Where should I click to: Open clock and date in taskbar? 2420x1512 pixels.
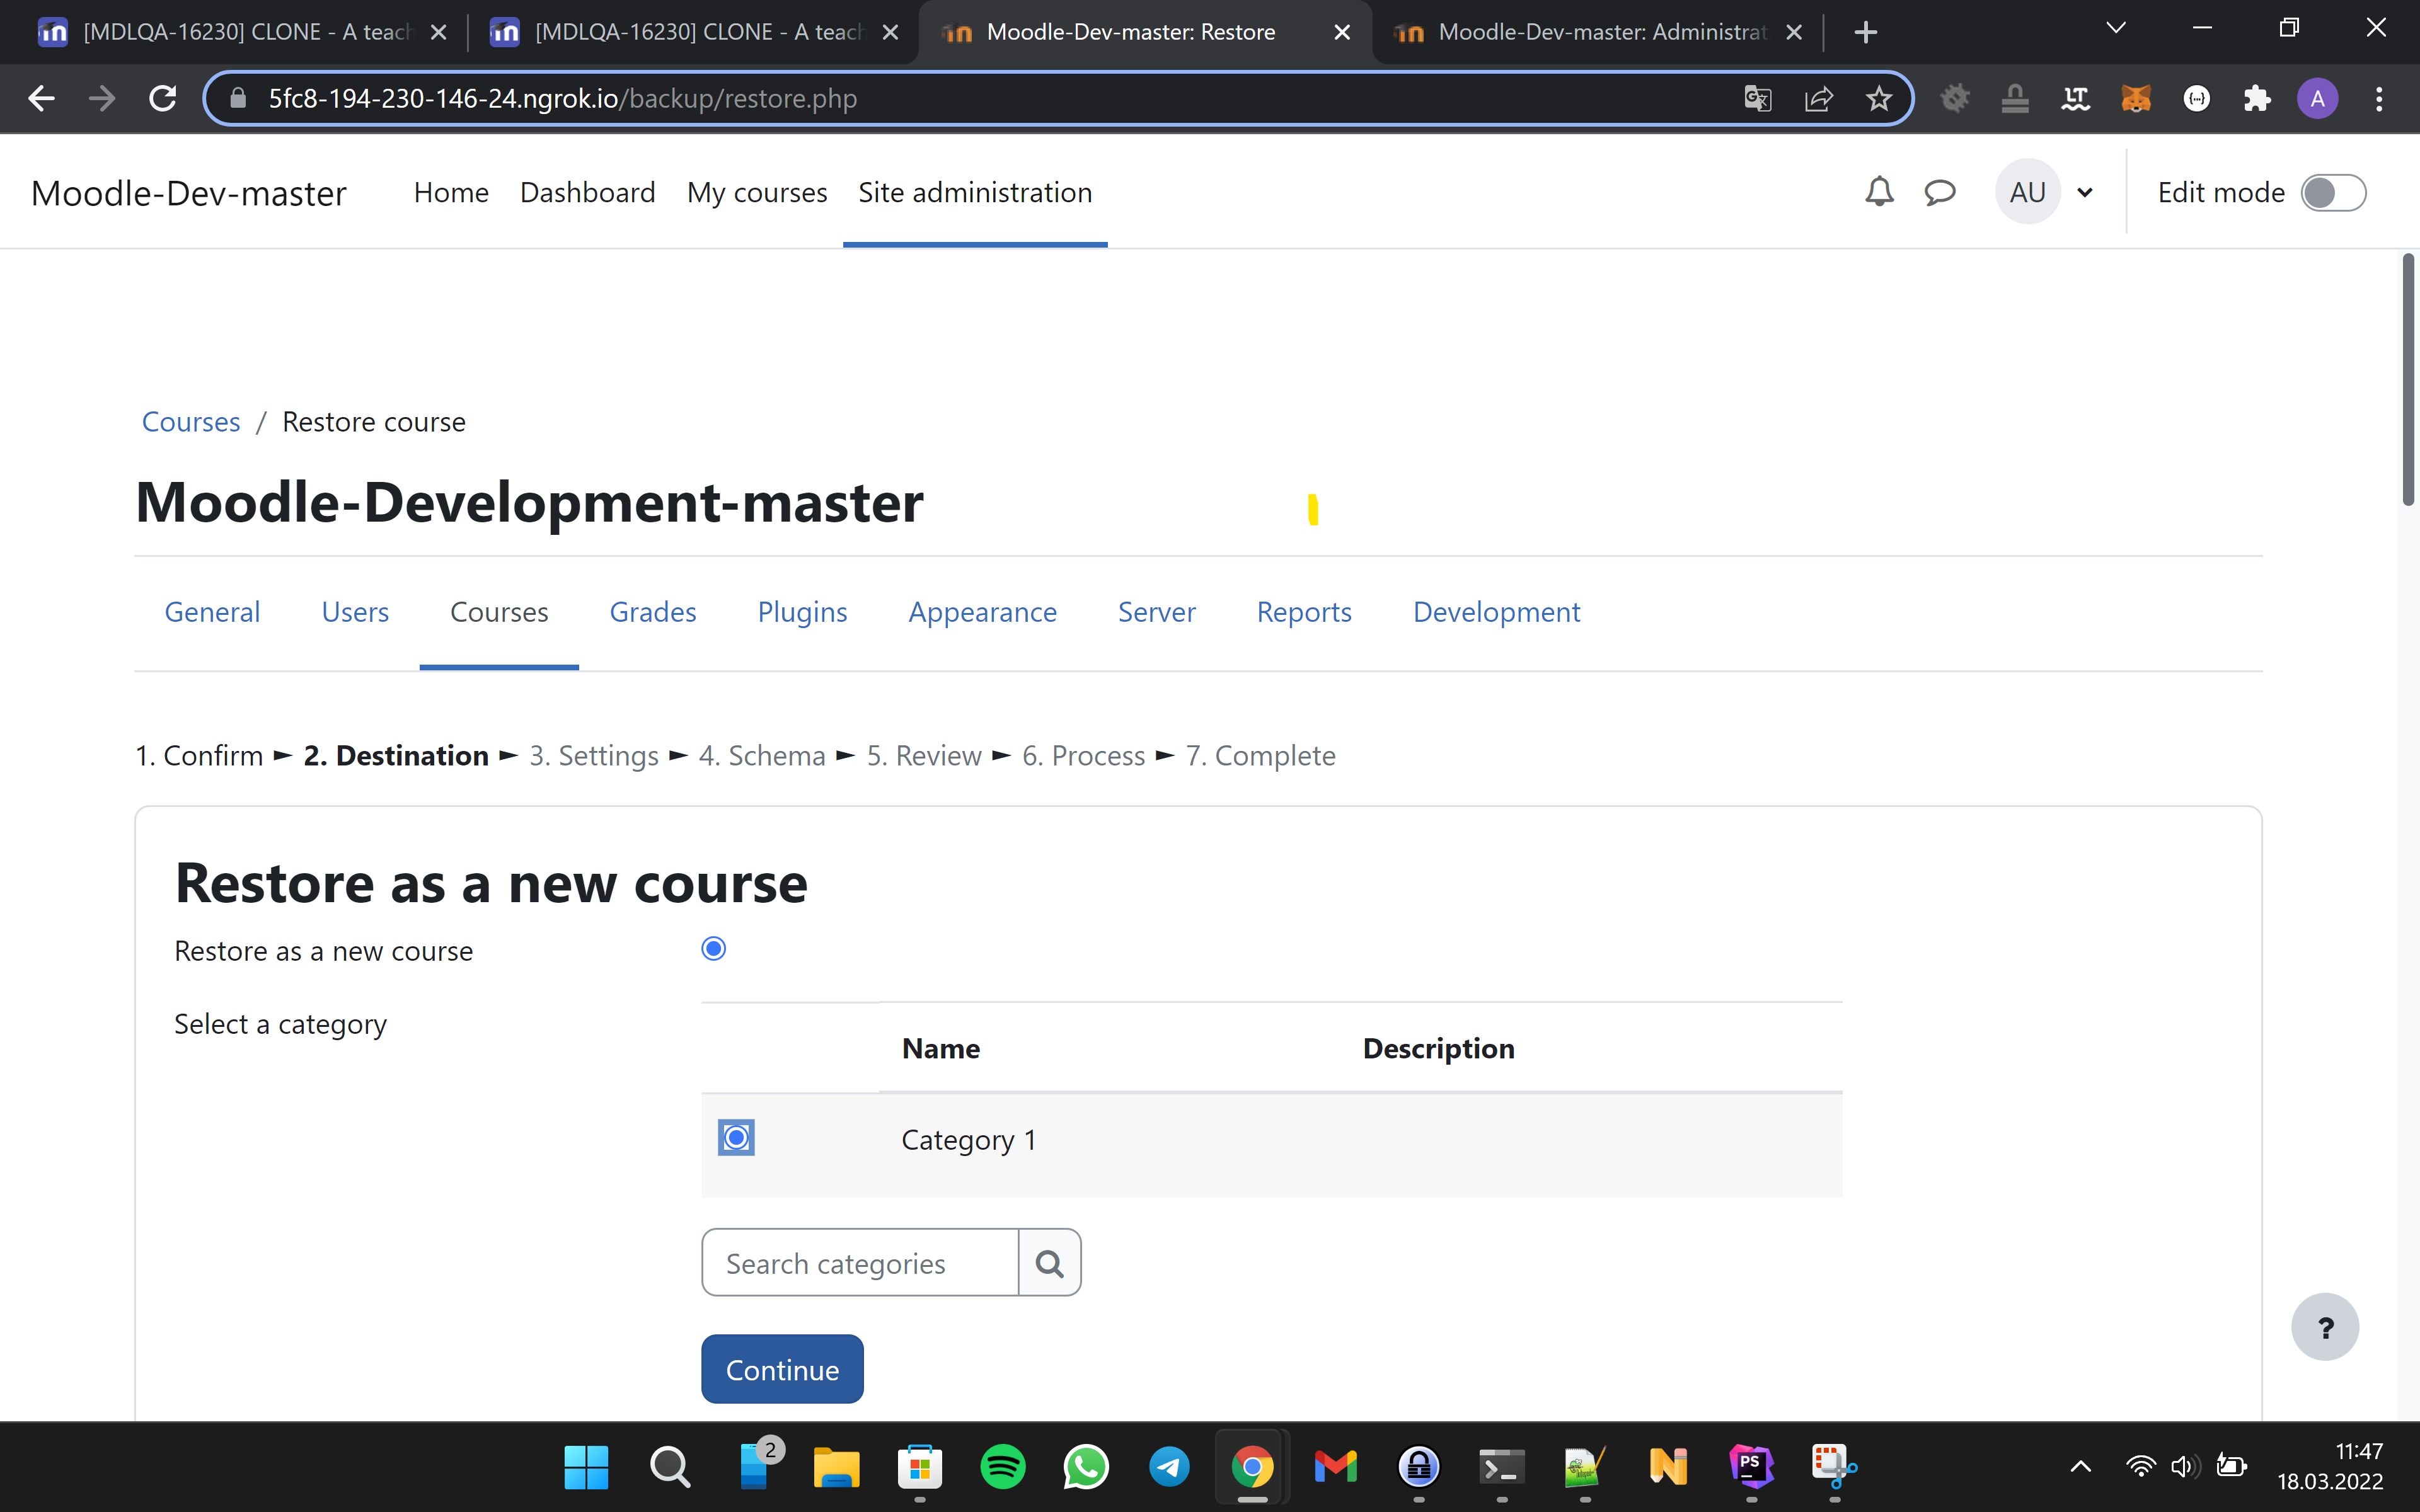(2330, 1466)
